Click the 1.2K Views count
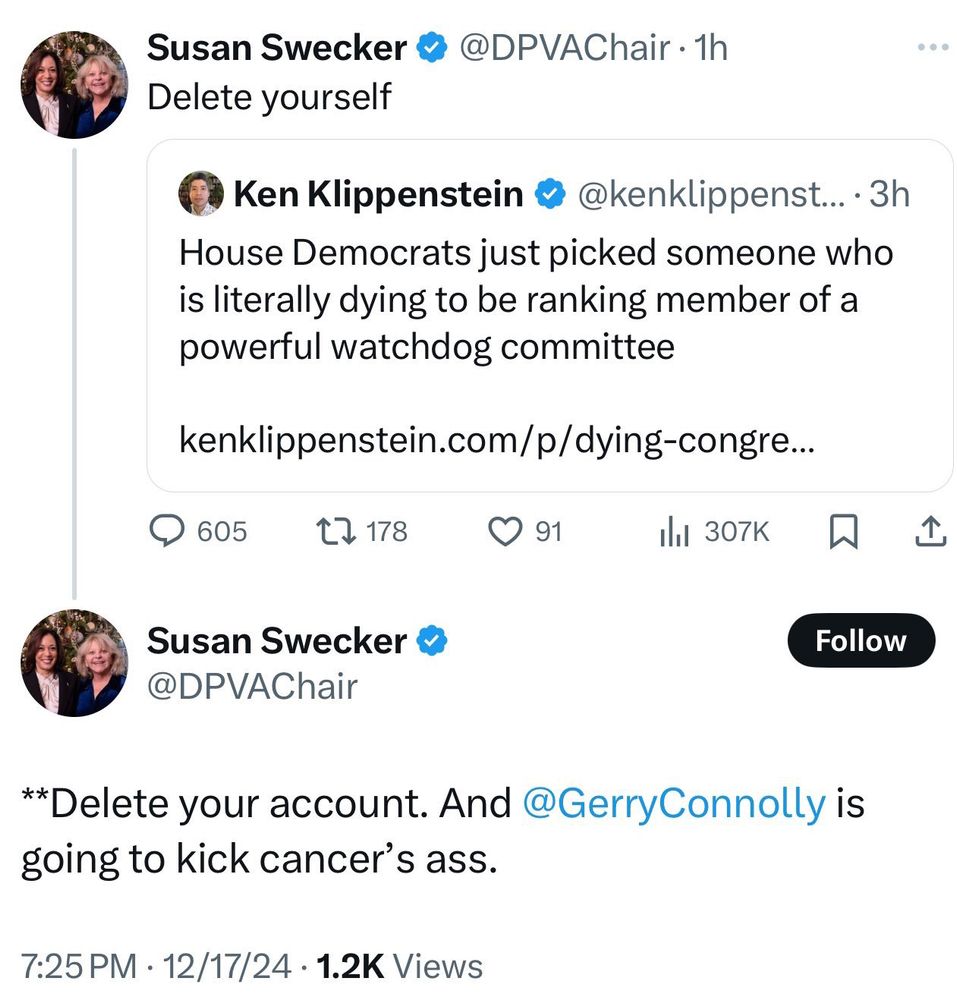 399,966
